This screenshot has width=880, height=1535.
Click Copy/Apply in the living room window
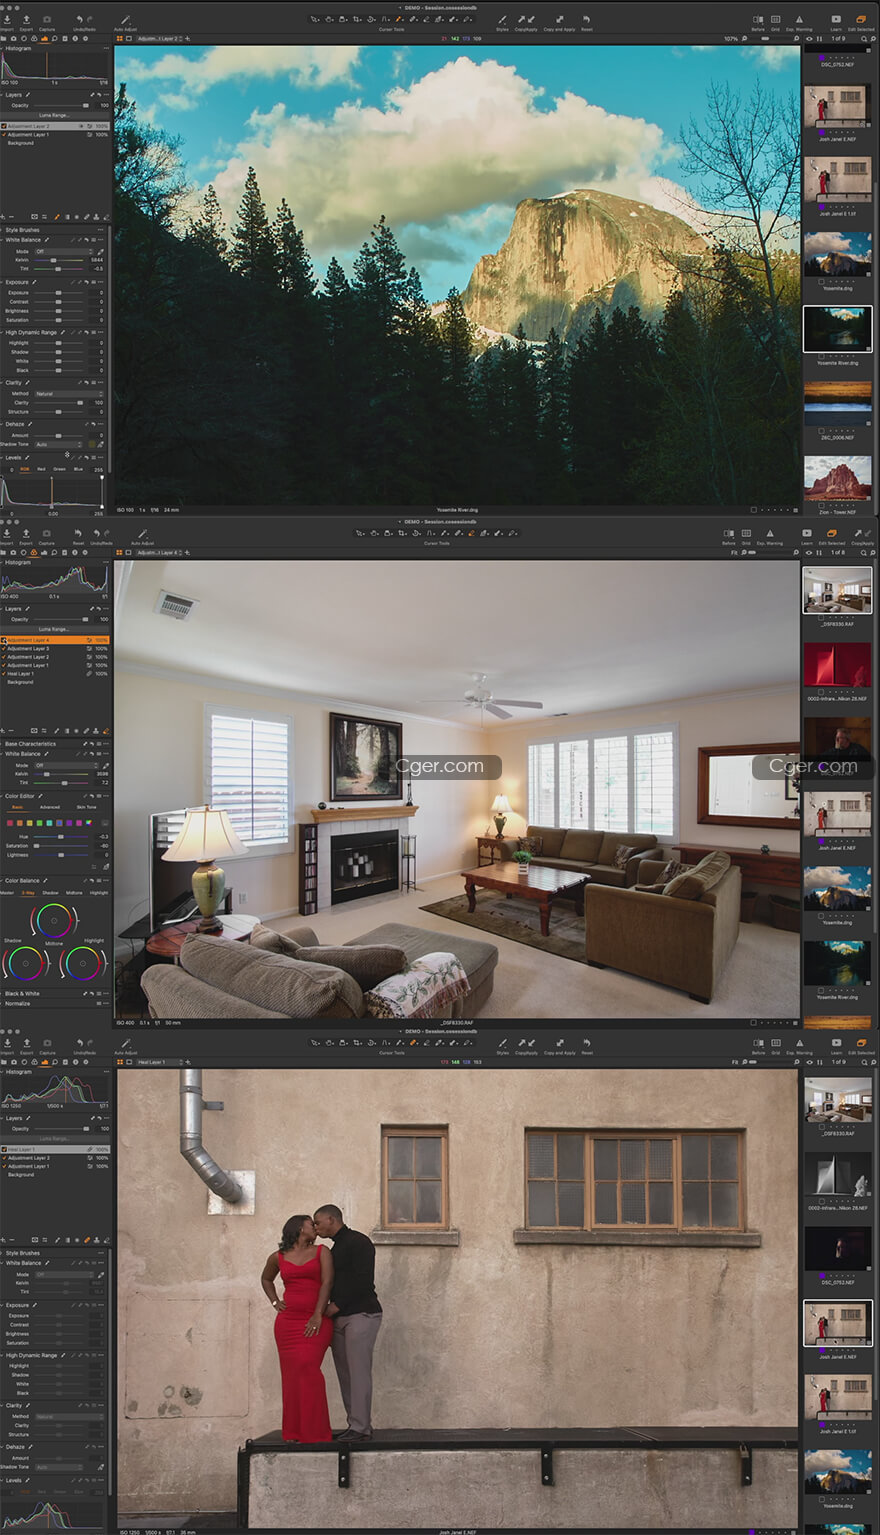coord(862,534)
